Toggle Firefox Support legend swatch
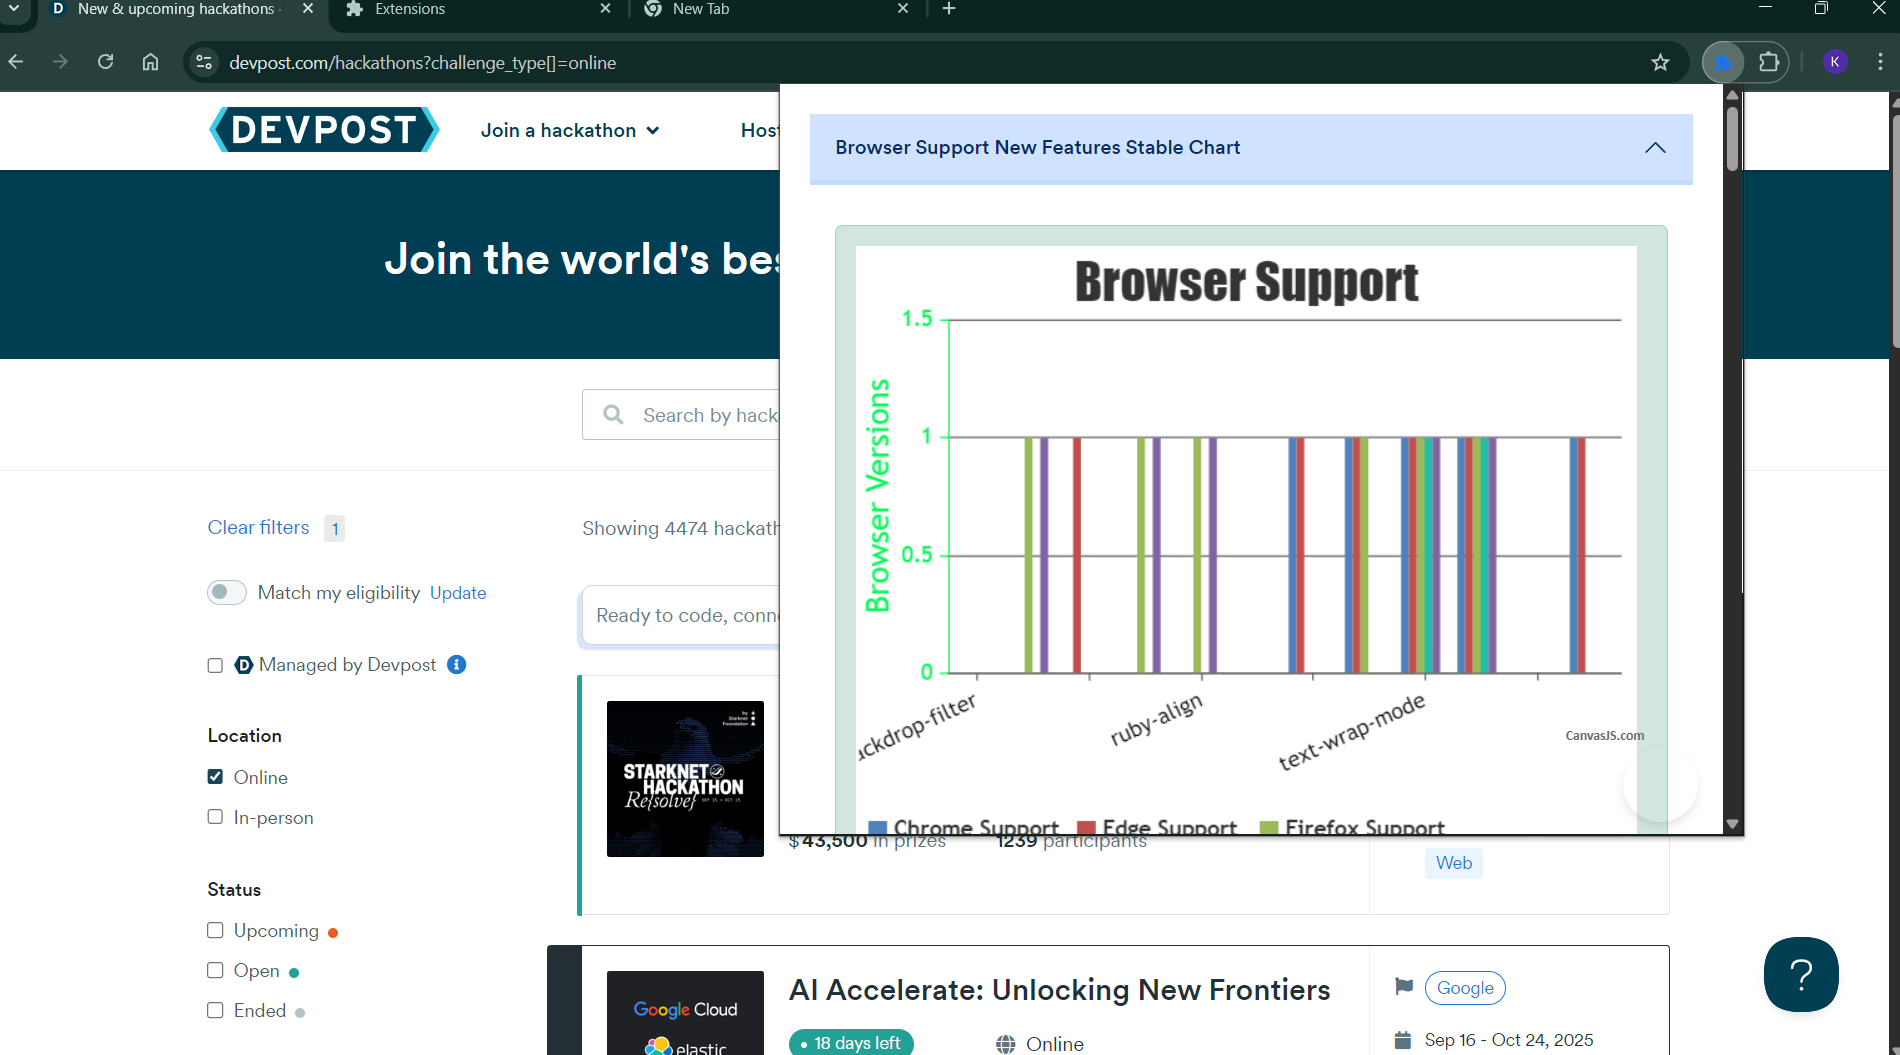 pos(1269,828)
